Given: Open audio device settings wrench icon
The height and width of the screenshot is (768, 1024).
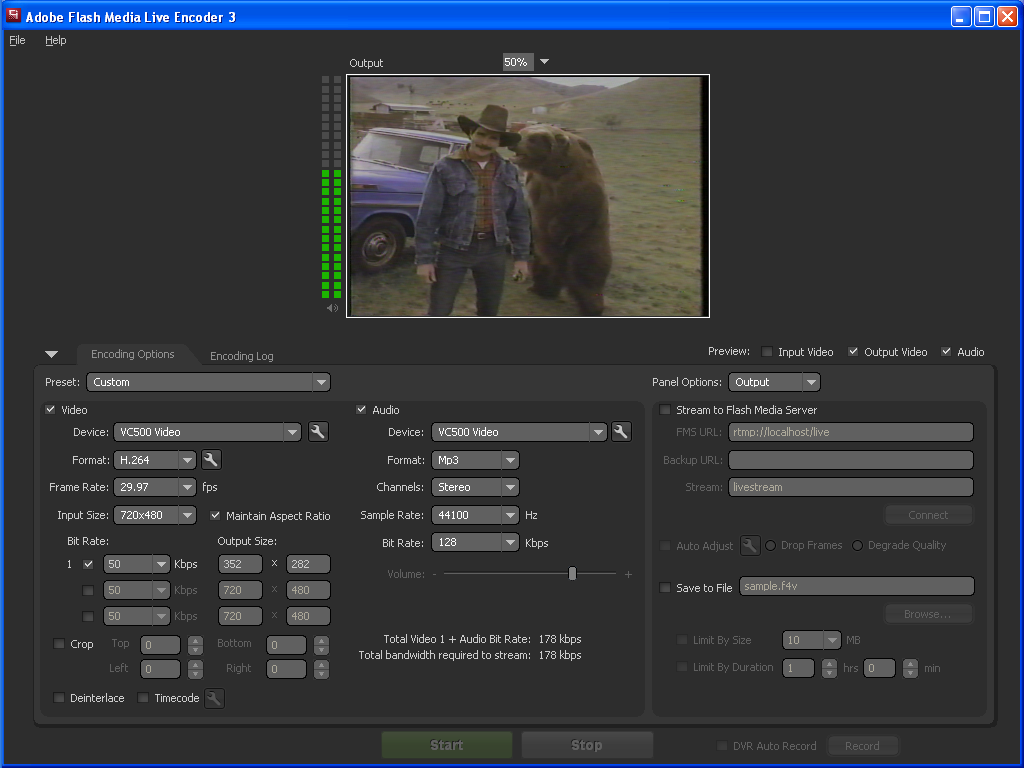Looking at the screenshot, I should coord(621,432).
